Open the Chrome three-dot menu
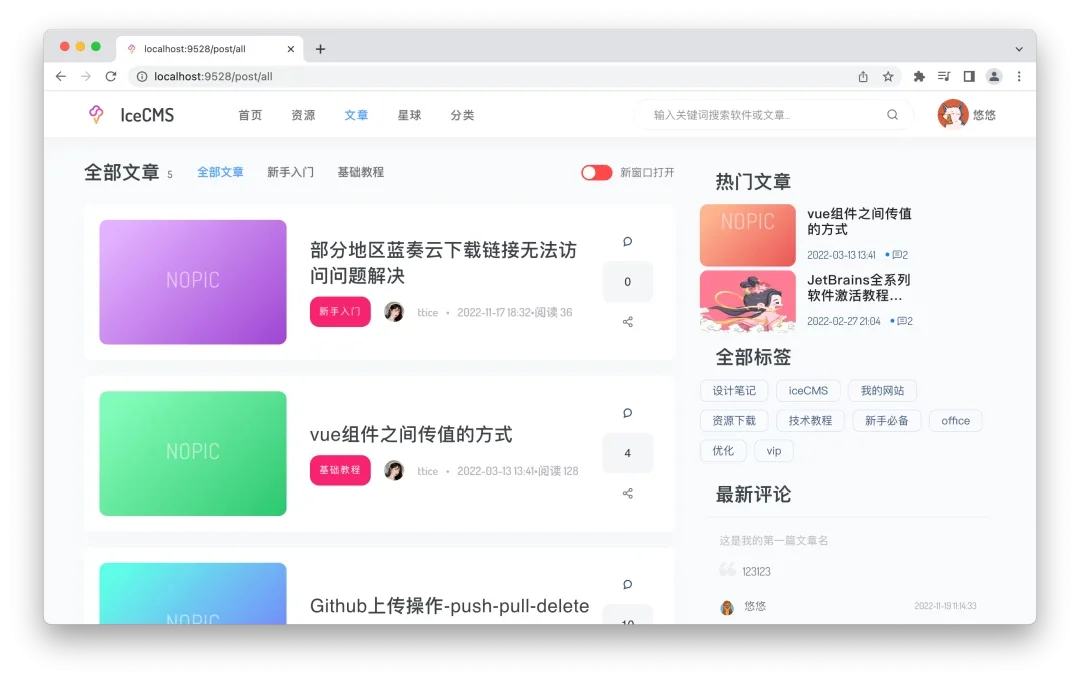The height and width of the screenshot is (682, 1080). (1018, 76)
